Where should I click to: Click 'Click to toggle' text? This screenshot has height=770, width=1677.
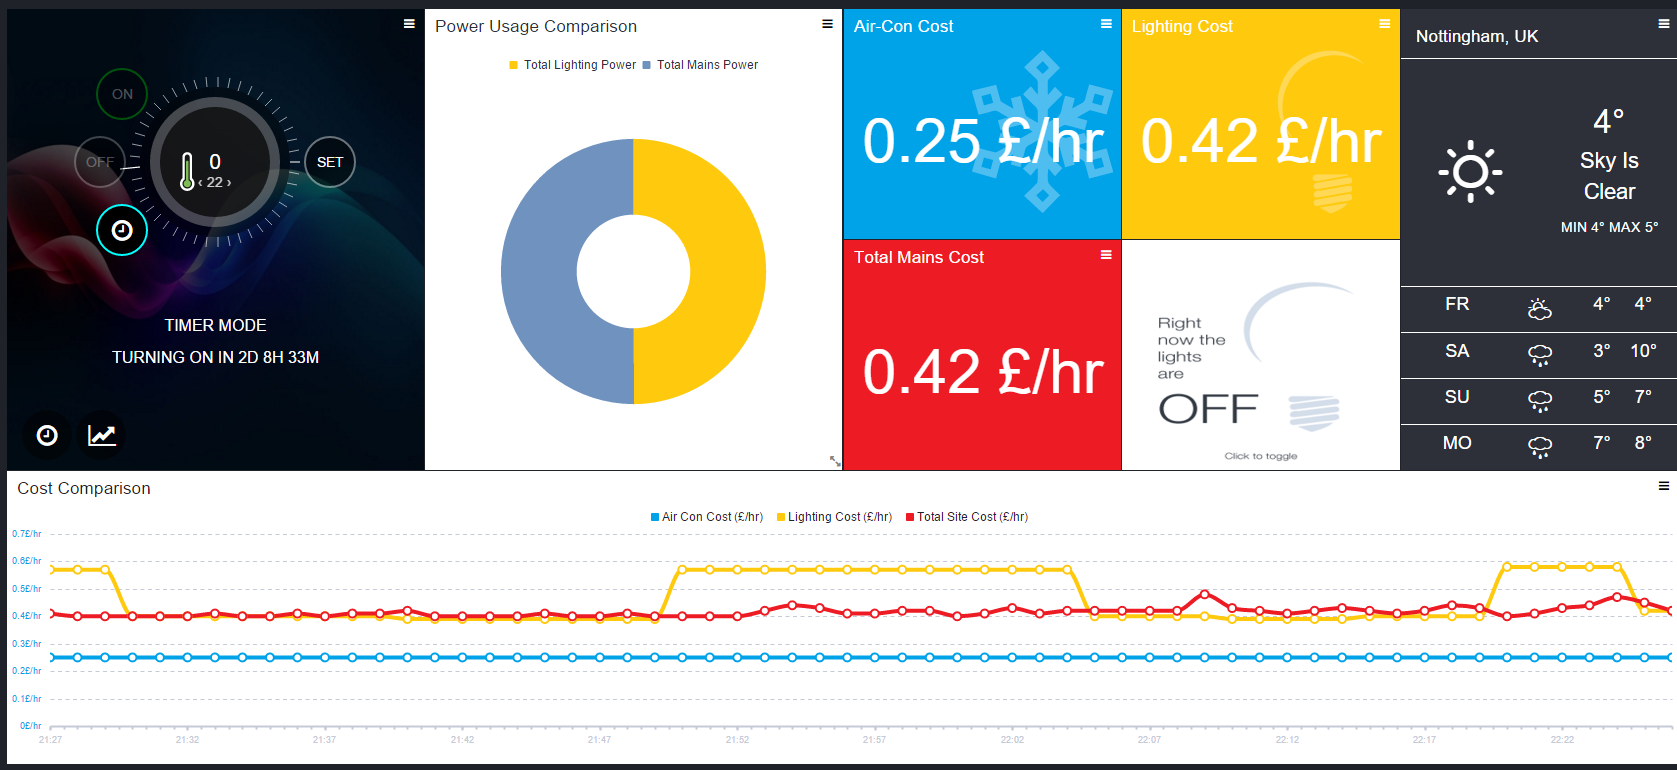click(x=1261, y=456)
